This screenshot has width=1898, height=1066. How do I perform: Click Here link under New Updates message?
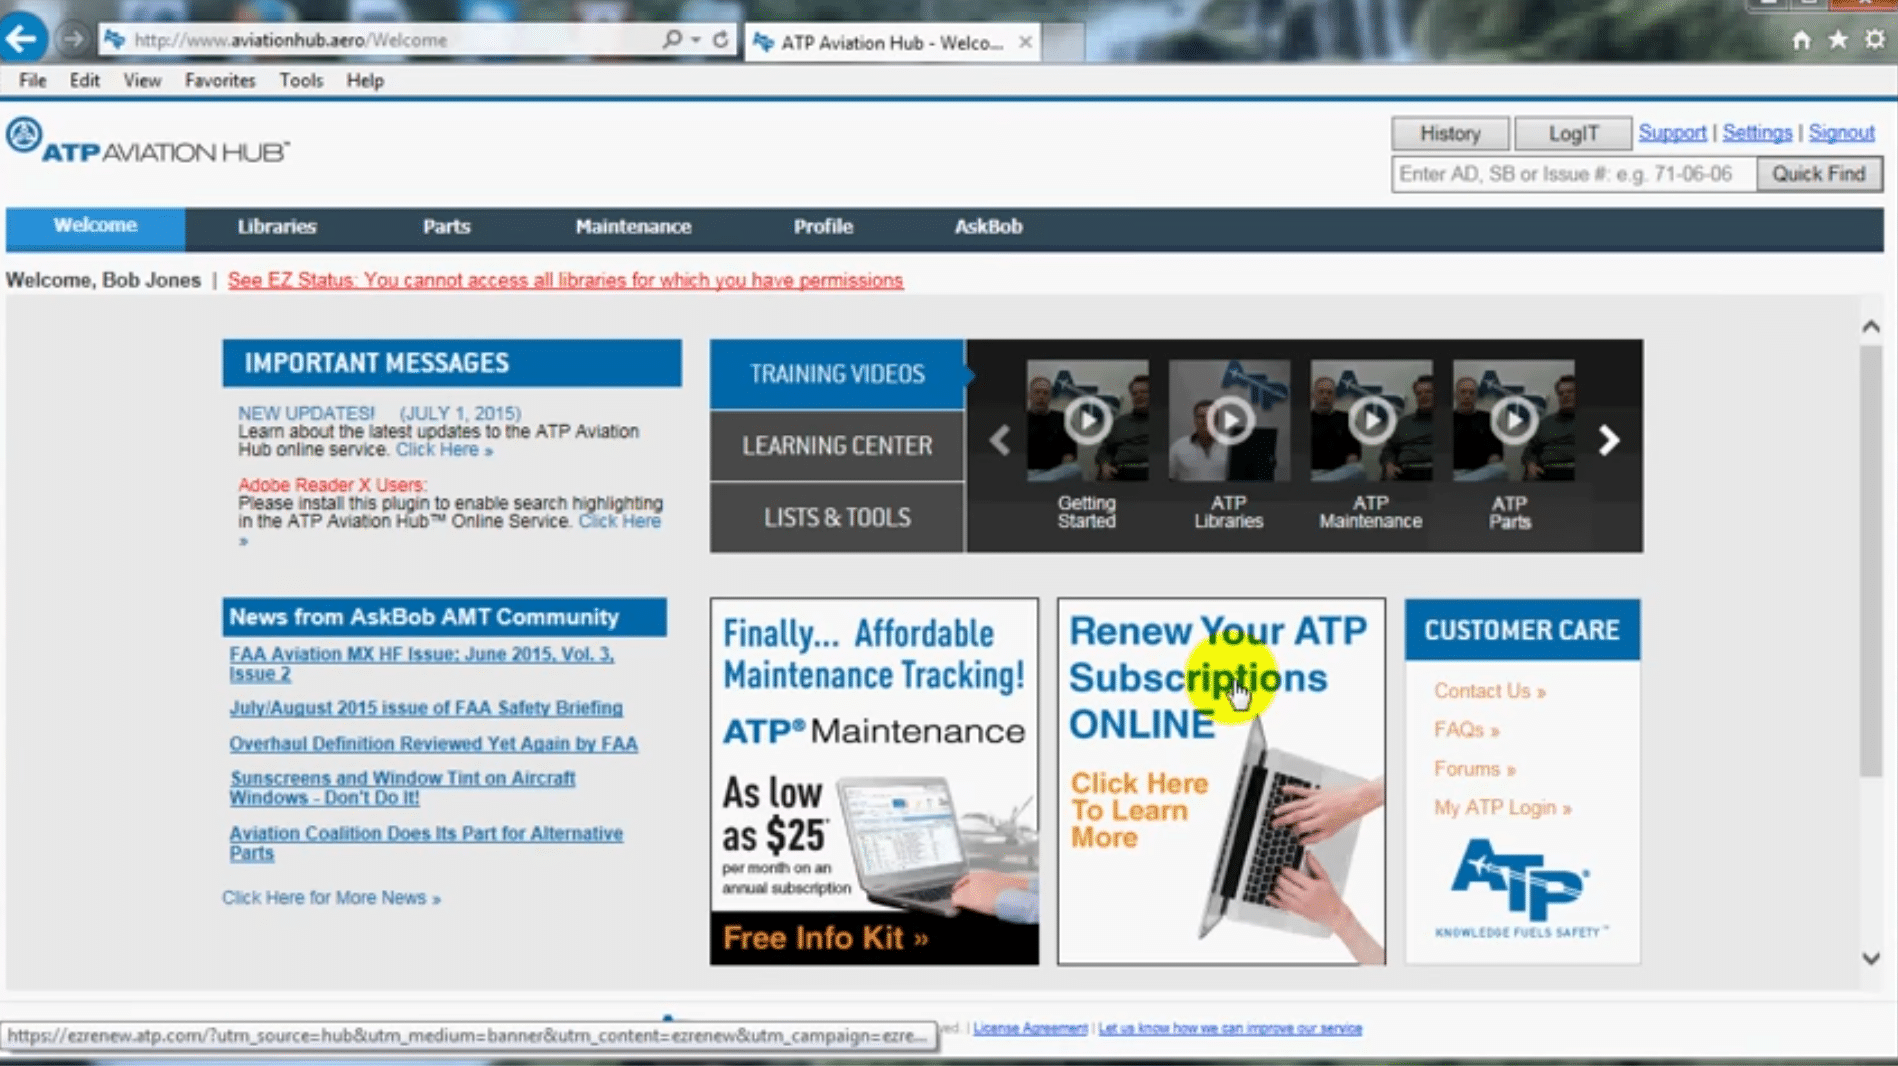(x=443, y=450)
